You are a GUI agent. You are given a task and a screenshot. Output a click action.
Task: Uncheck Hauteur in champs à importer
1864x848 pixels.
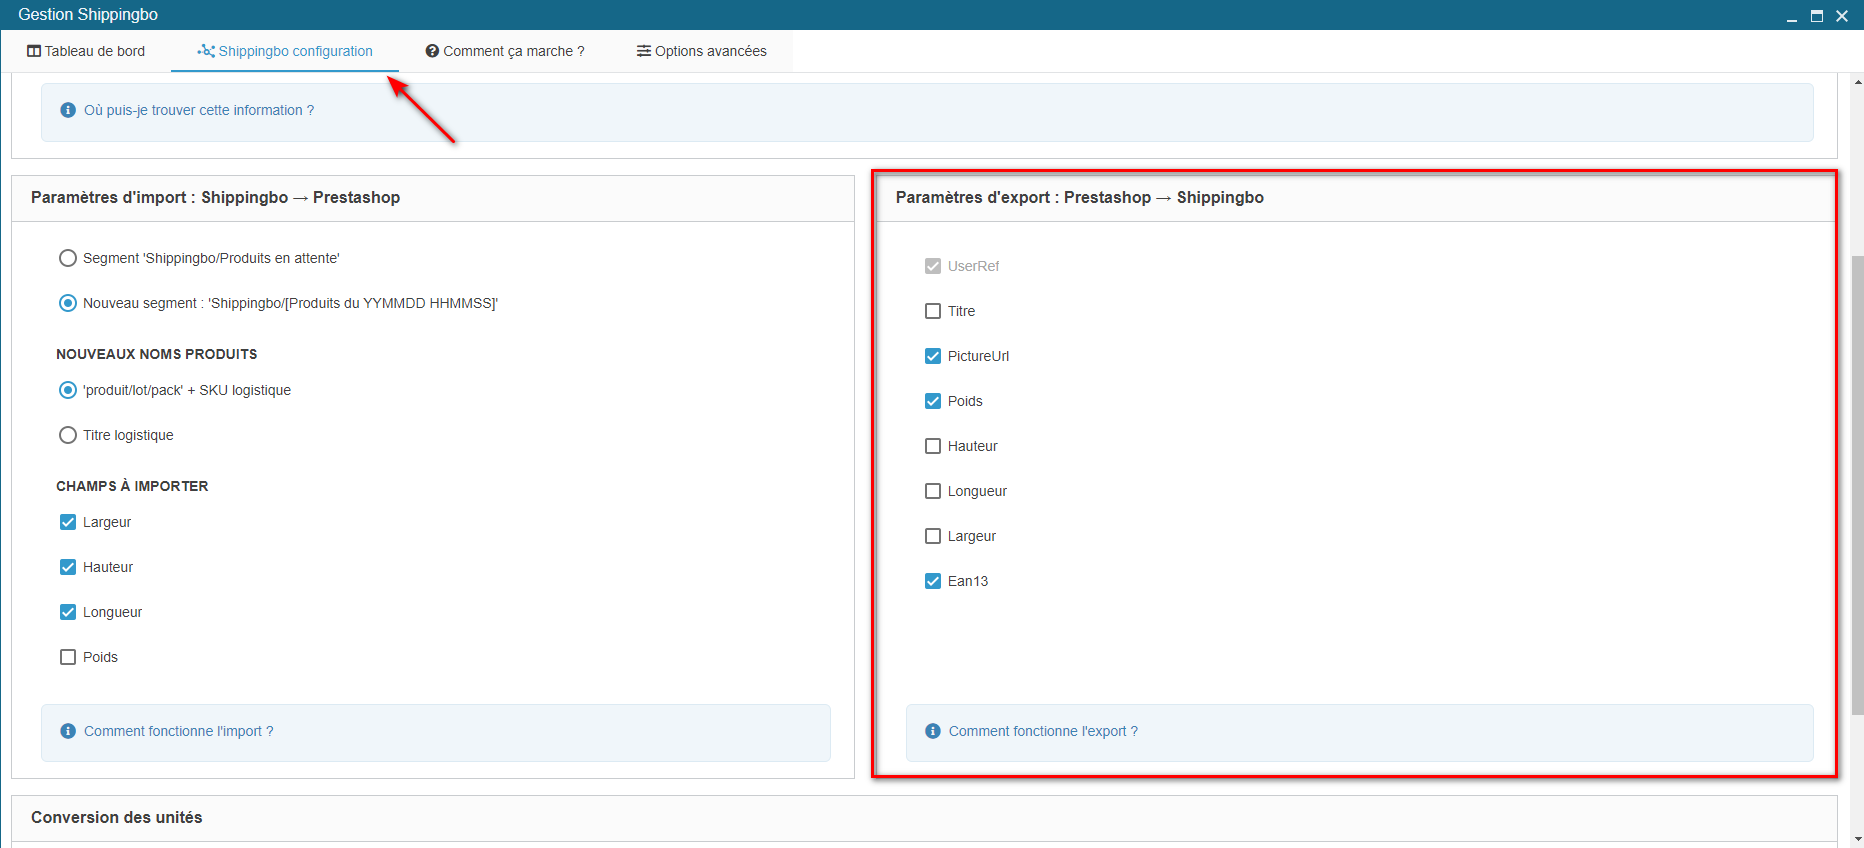(x=68, y=567)
